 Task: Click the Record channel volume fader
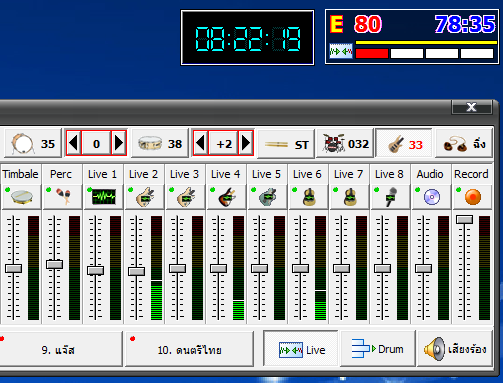(464, 219)
